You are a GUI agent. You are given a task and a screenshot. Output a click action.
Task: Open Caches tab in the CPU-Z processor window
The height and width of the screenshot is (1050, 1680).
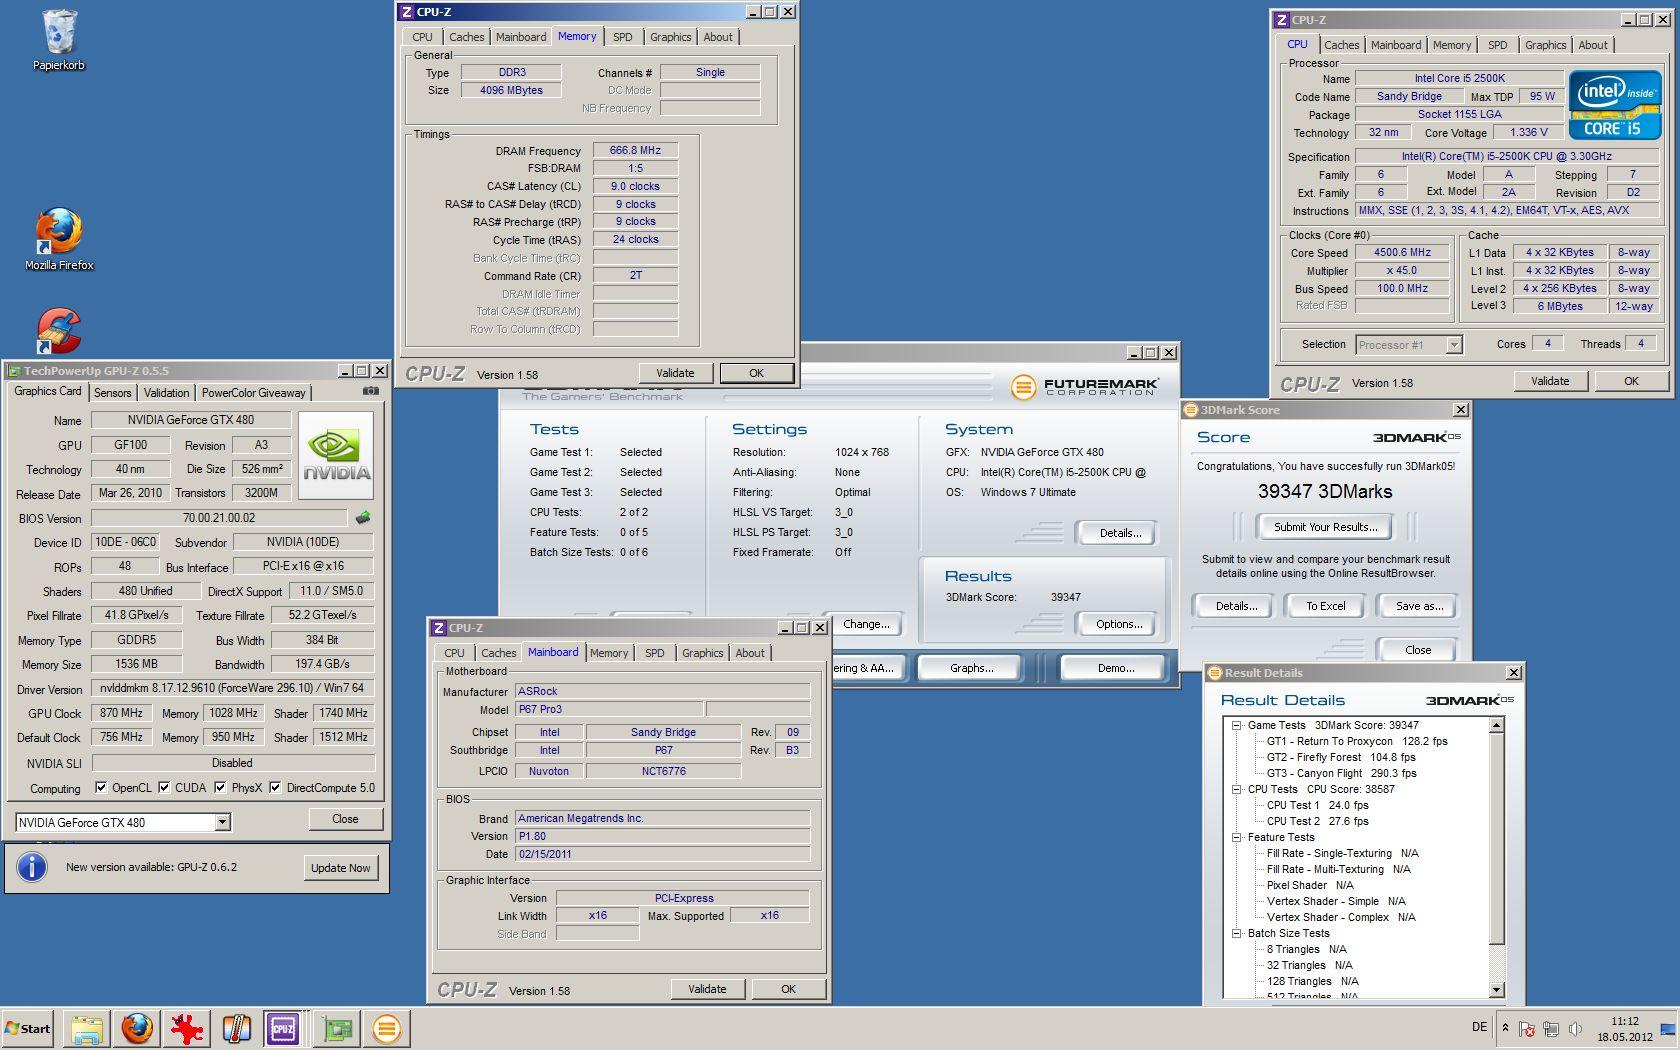coord(1341,45)
